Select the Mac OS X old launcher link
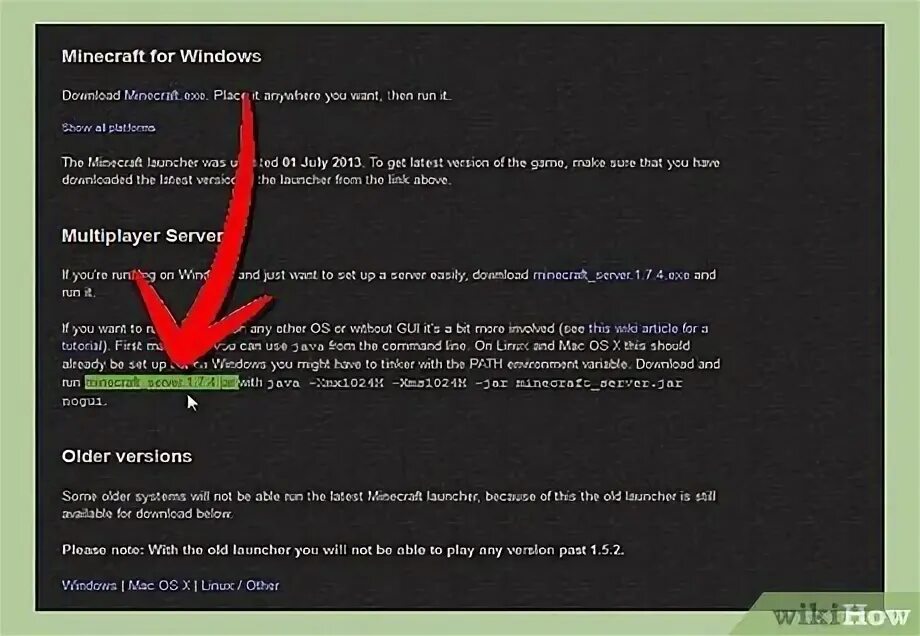The height and width of the screenshot is (636, 920). click(x=159, y=585)
